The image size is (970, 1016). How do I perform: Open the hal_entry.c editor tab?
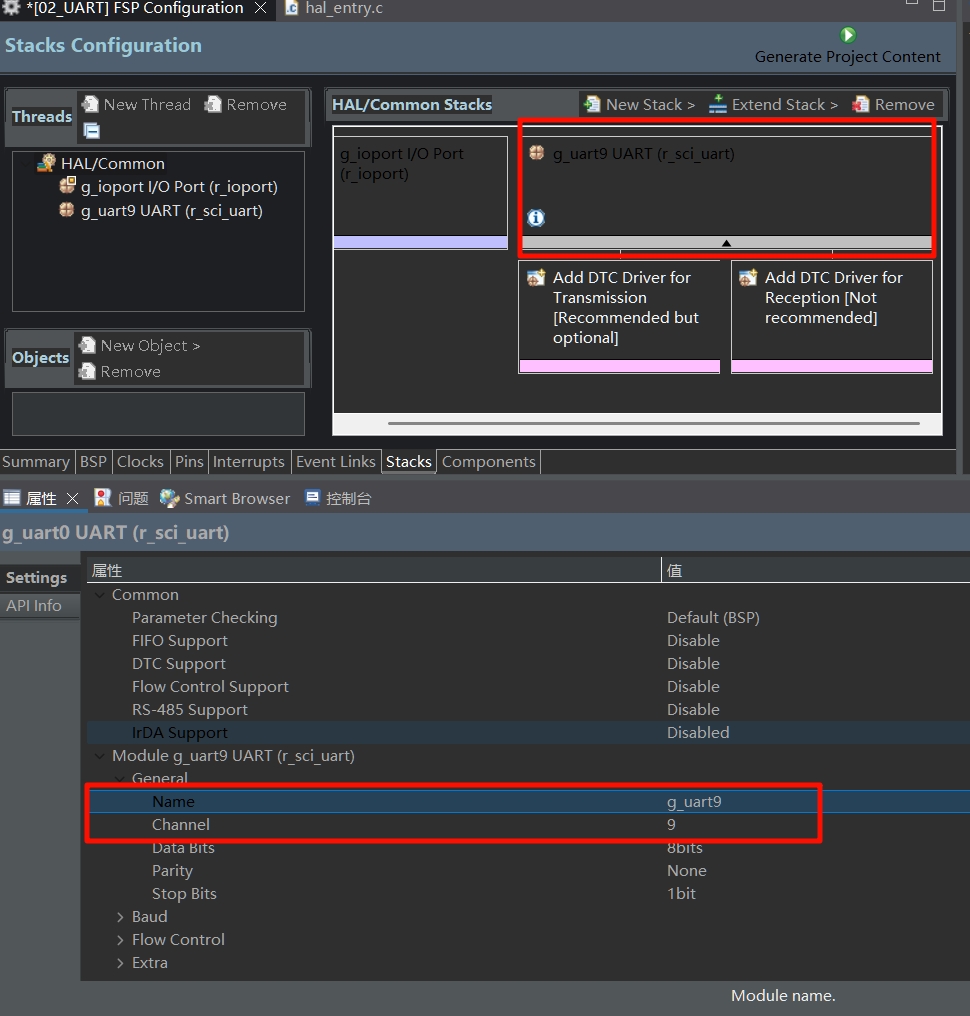343,9
